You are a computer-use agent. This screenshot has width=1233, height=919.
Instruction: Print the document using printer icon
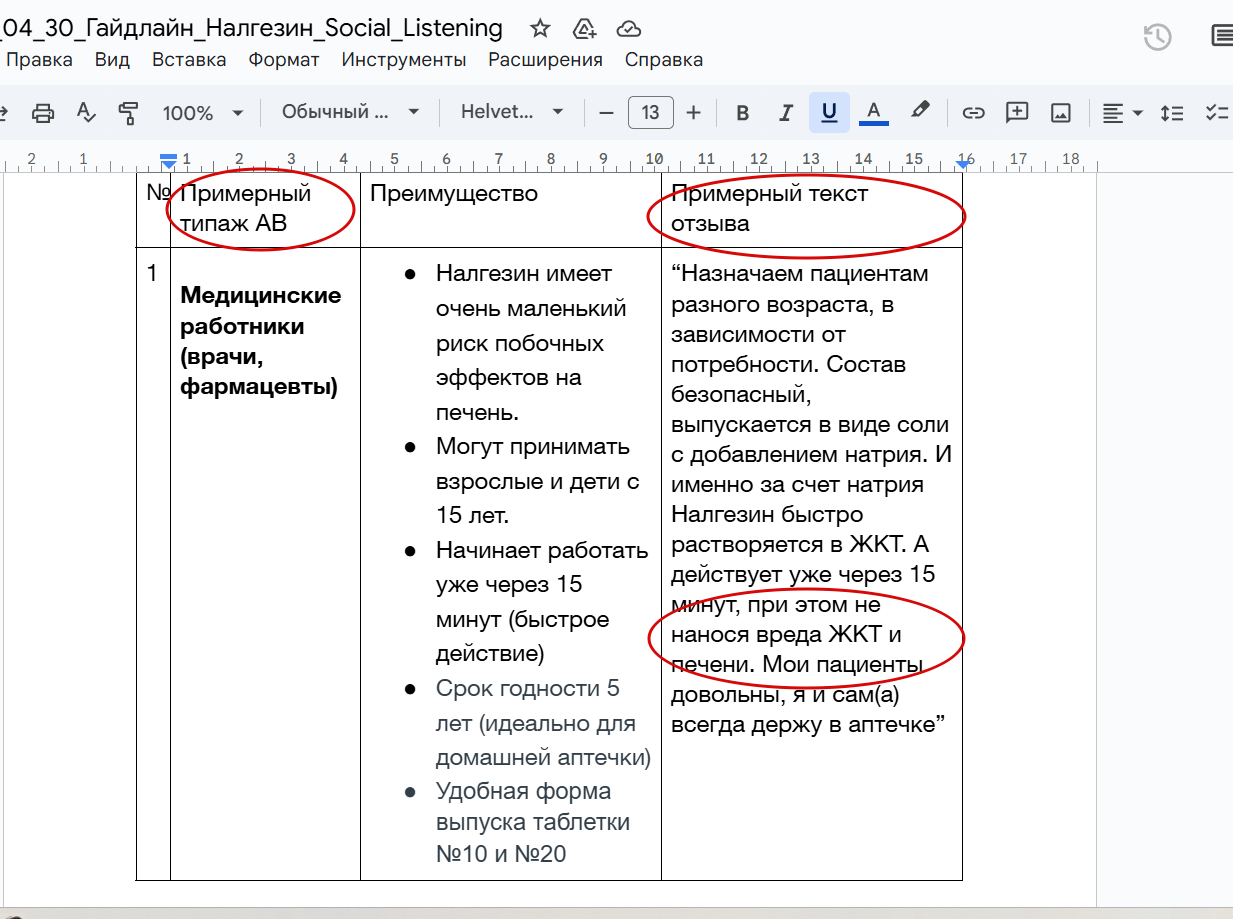[43, 112]
